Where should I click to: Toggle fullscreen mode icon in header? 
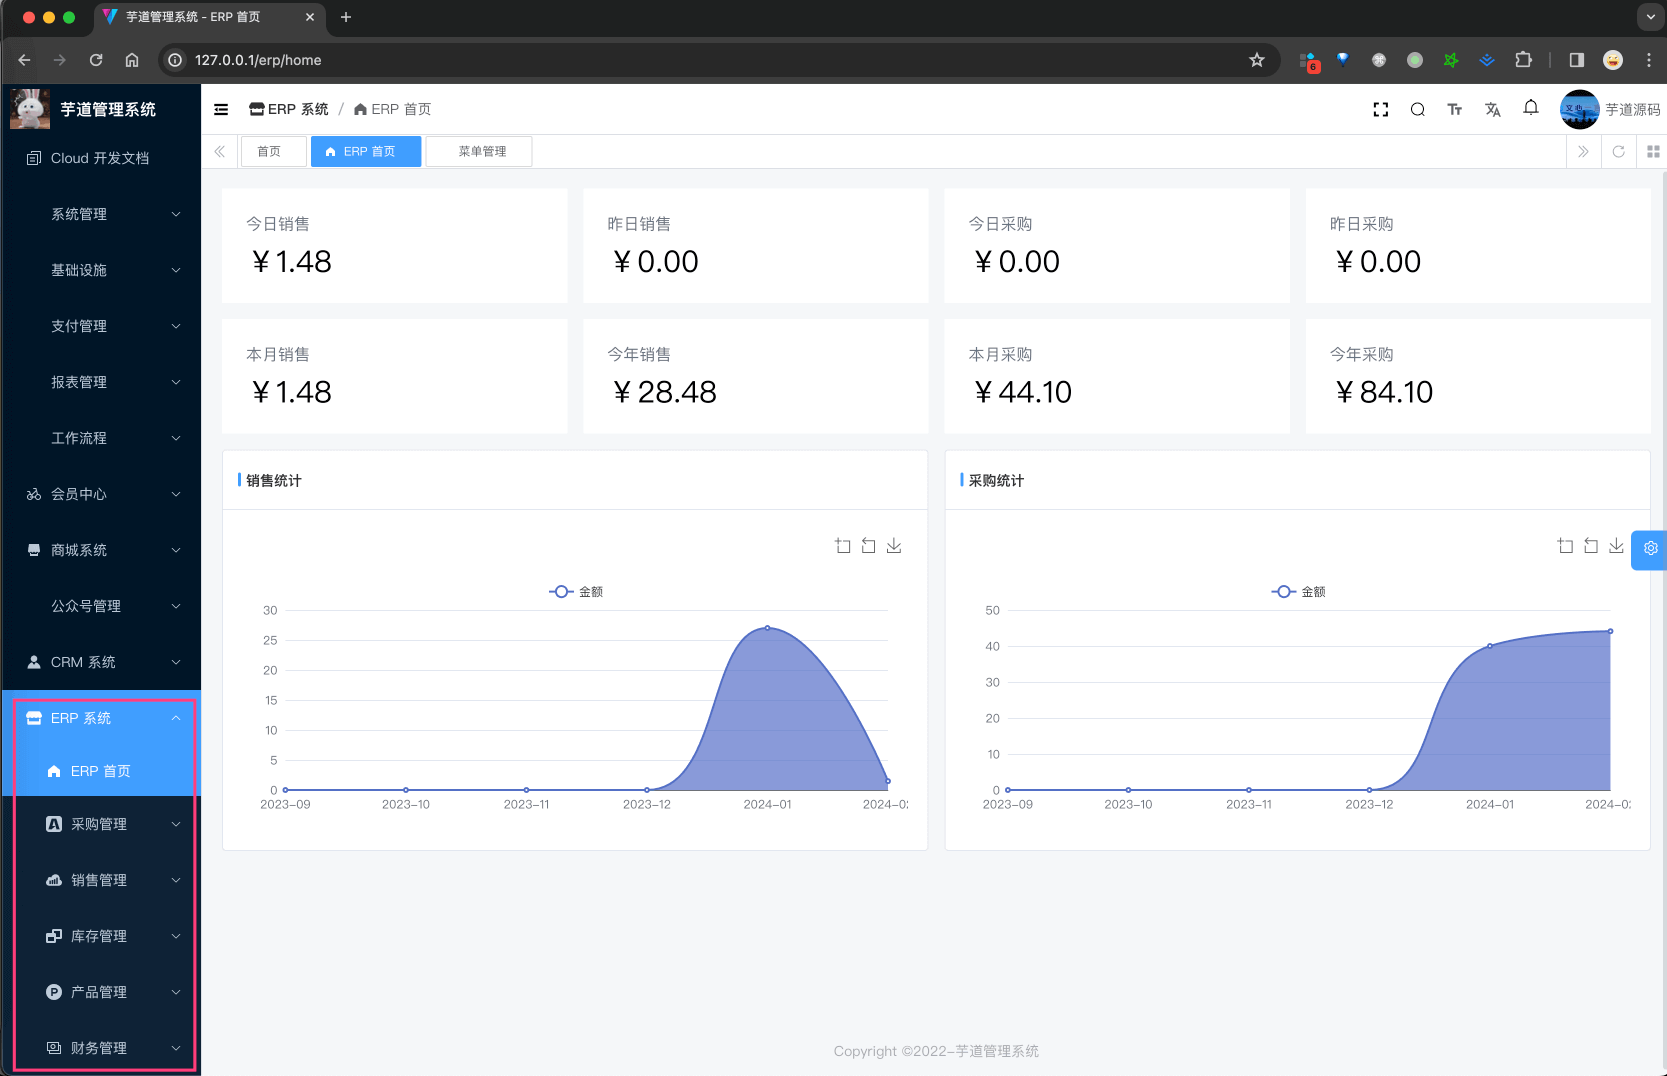coord(1381,110)
